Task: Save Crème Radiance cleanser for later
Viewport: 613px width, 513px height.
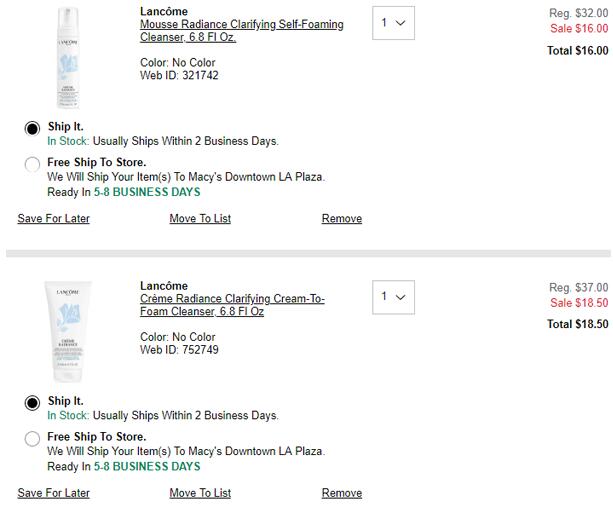Action: point(54,493)
